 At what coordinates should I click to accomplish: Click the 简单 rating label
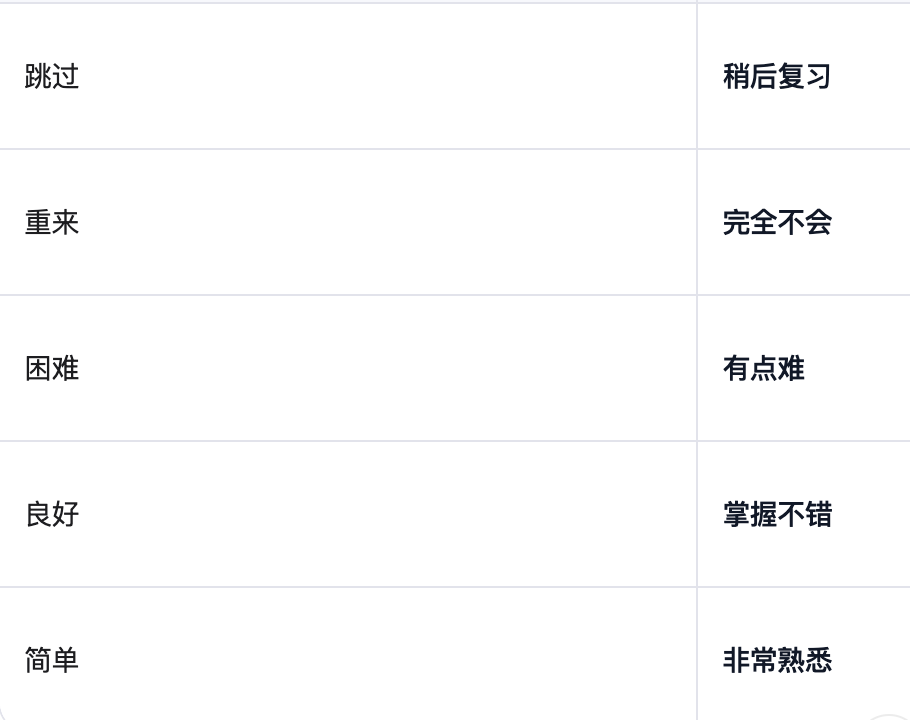52,661
